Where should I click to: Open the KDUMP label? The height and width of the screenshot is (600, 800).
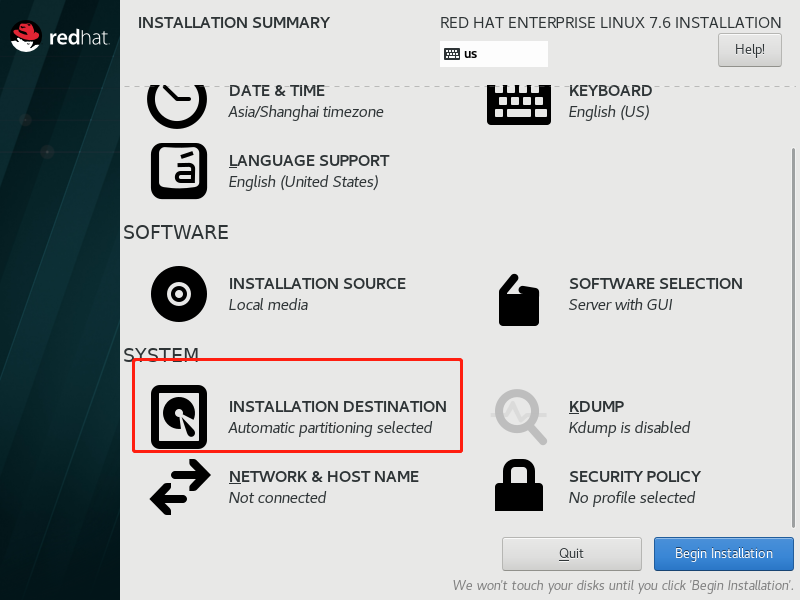596,407
